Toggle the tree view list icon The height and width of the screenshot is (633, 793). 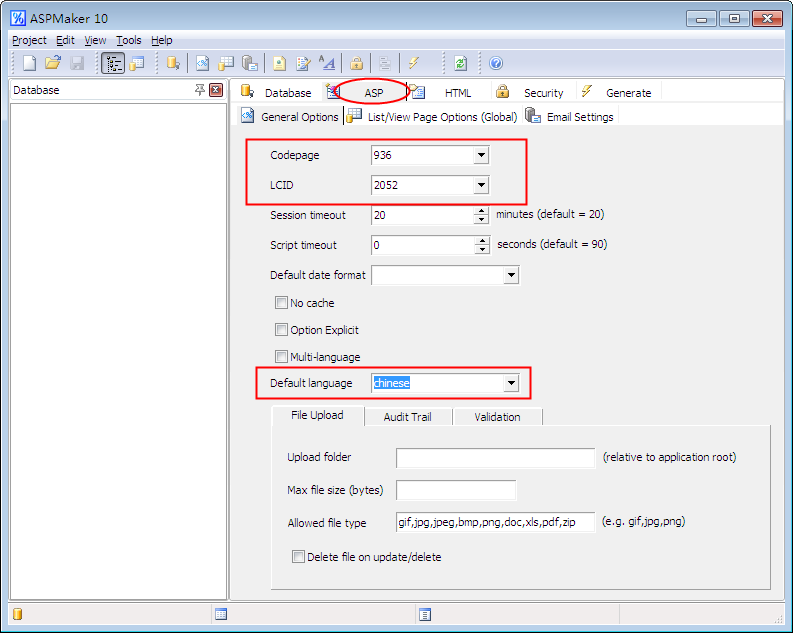coord(113,63)
